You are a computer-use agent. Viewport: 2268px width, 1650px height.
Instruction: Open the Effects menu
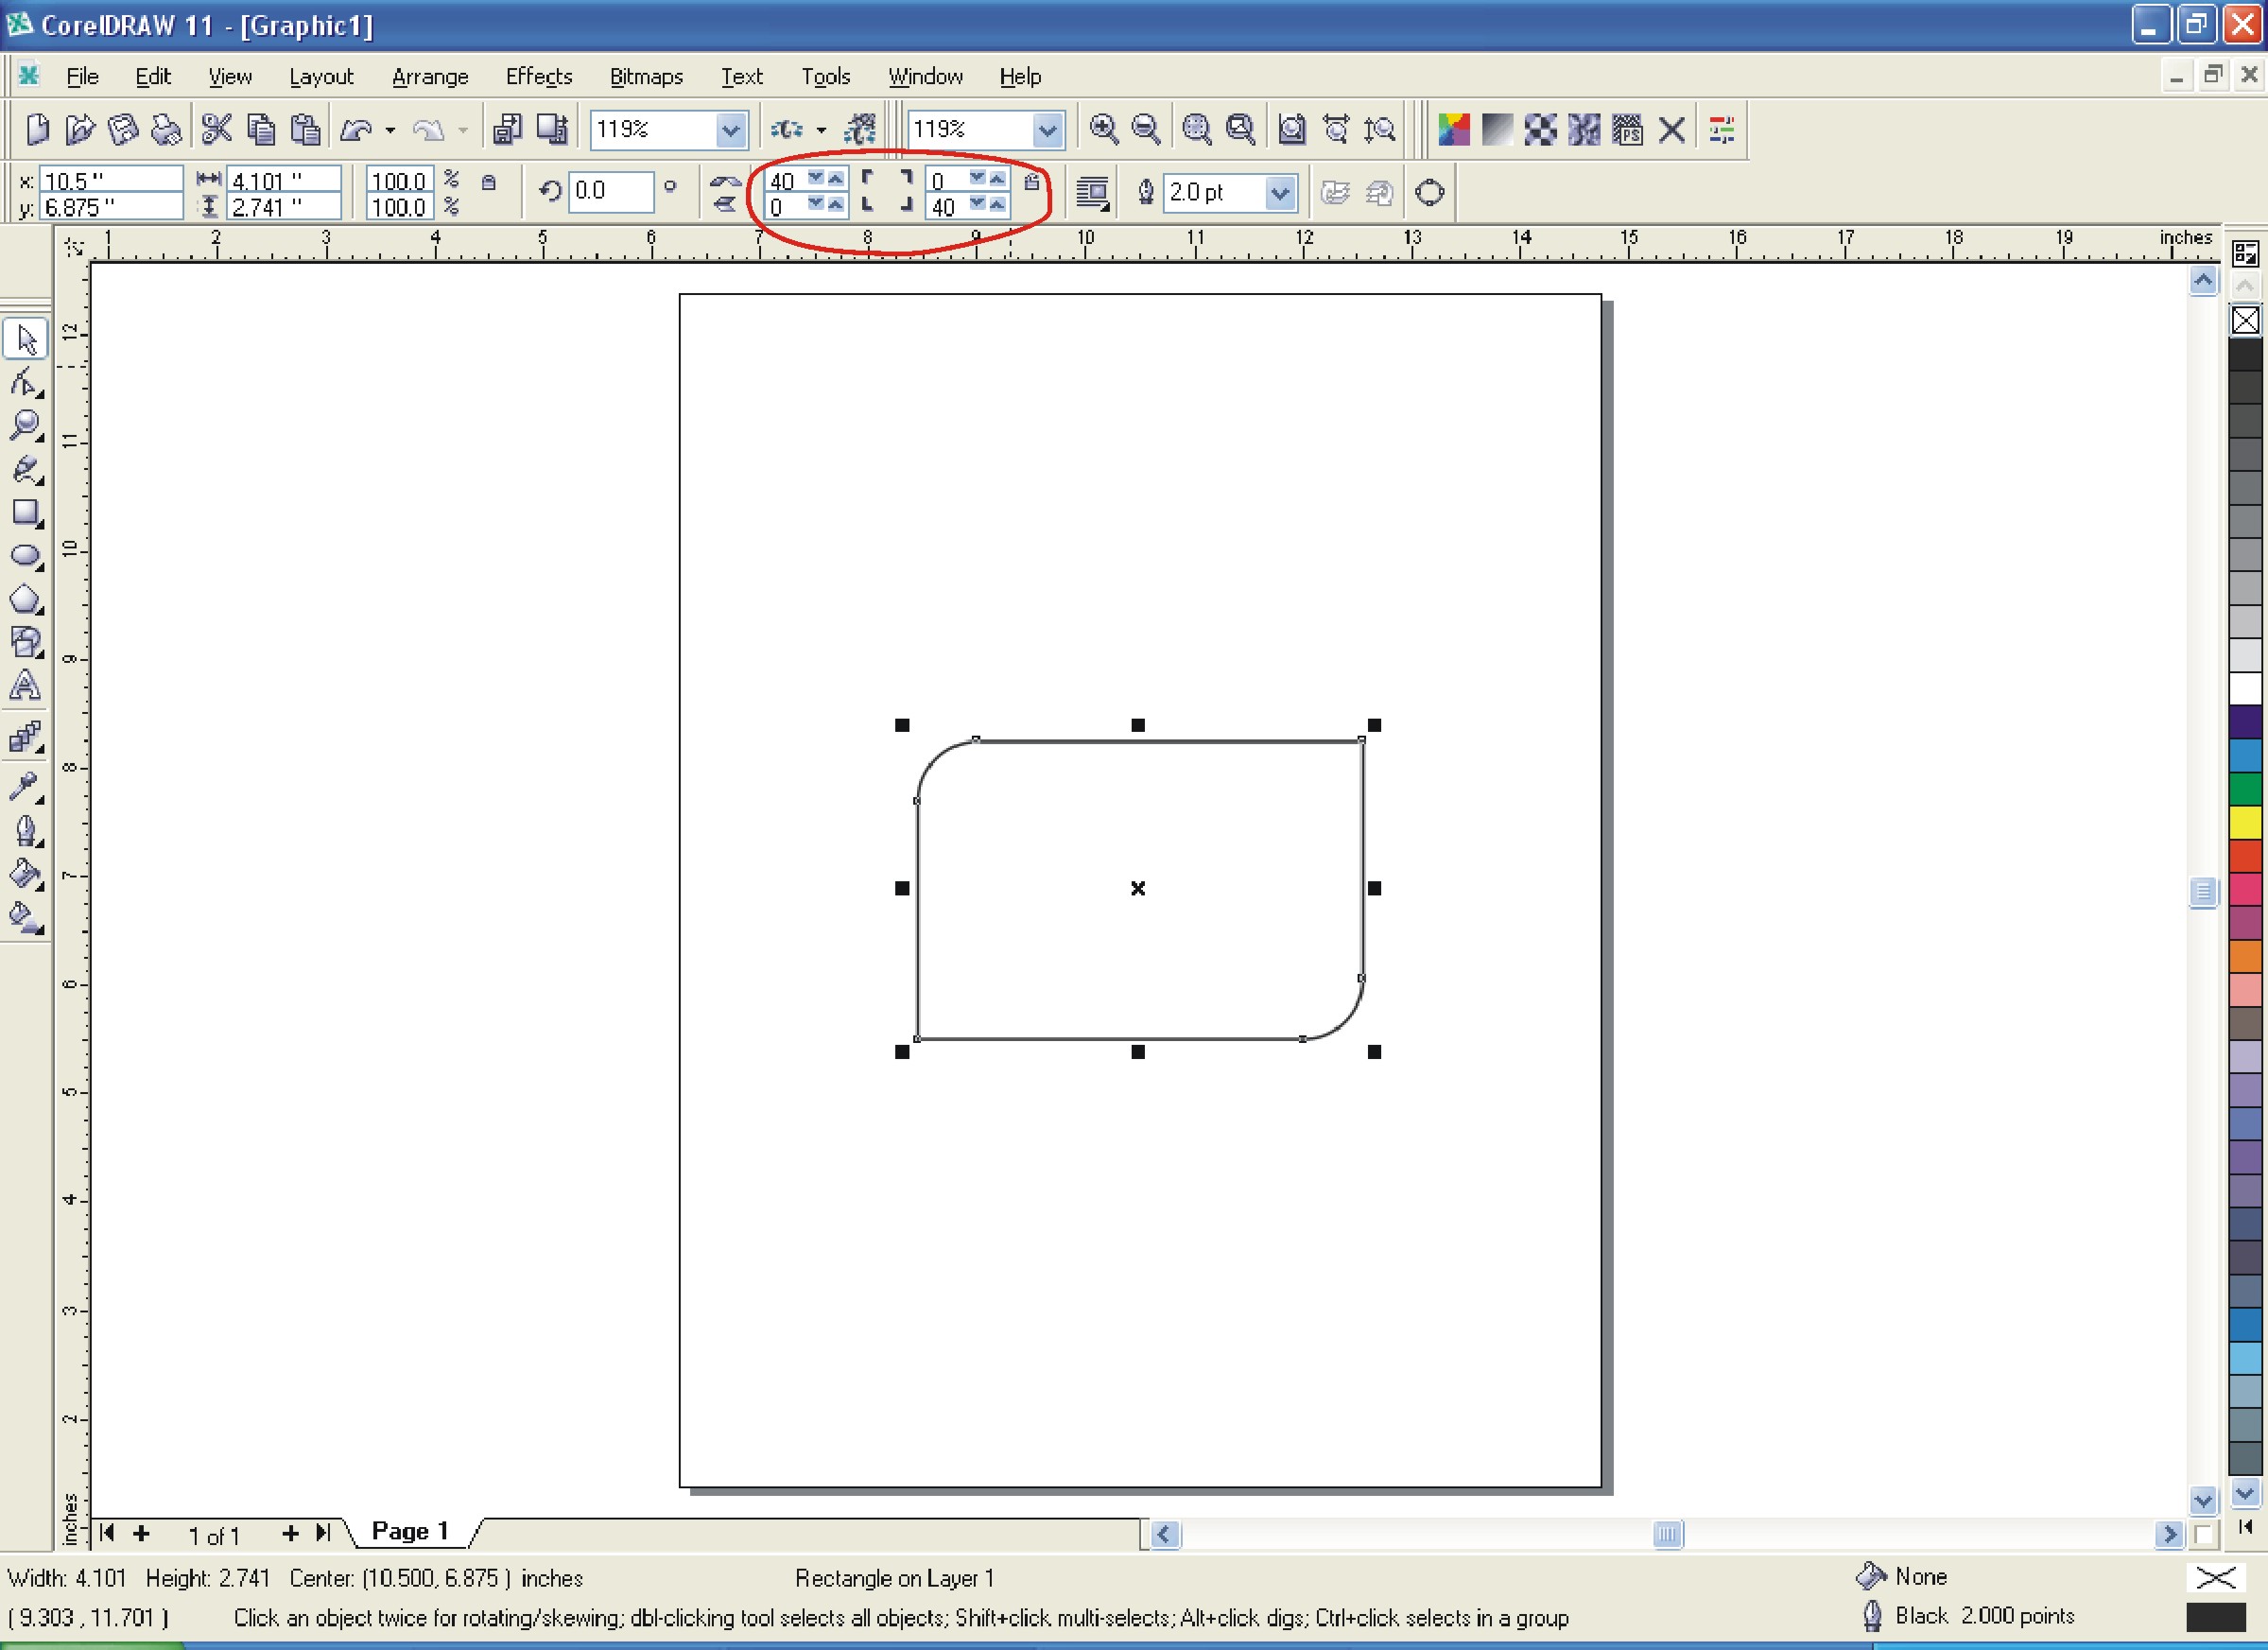[538, 76]
